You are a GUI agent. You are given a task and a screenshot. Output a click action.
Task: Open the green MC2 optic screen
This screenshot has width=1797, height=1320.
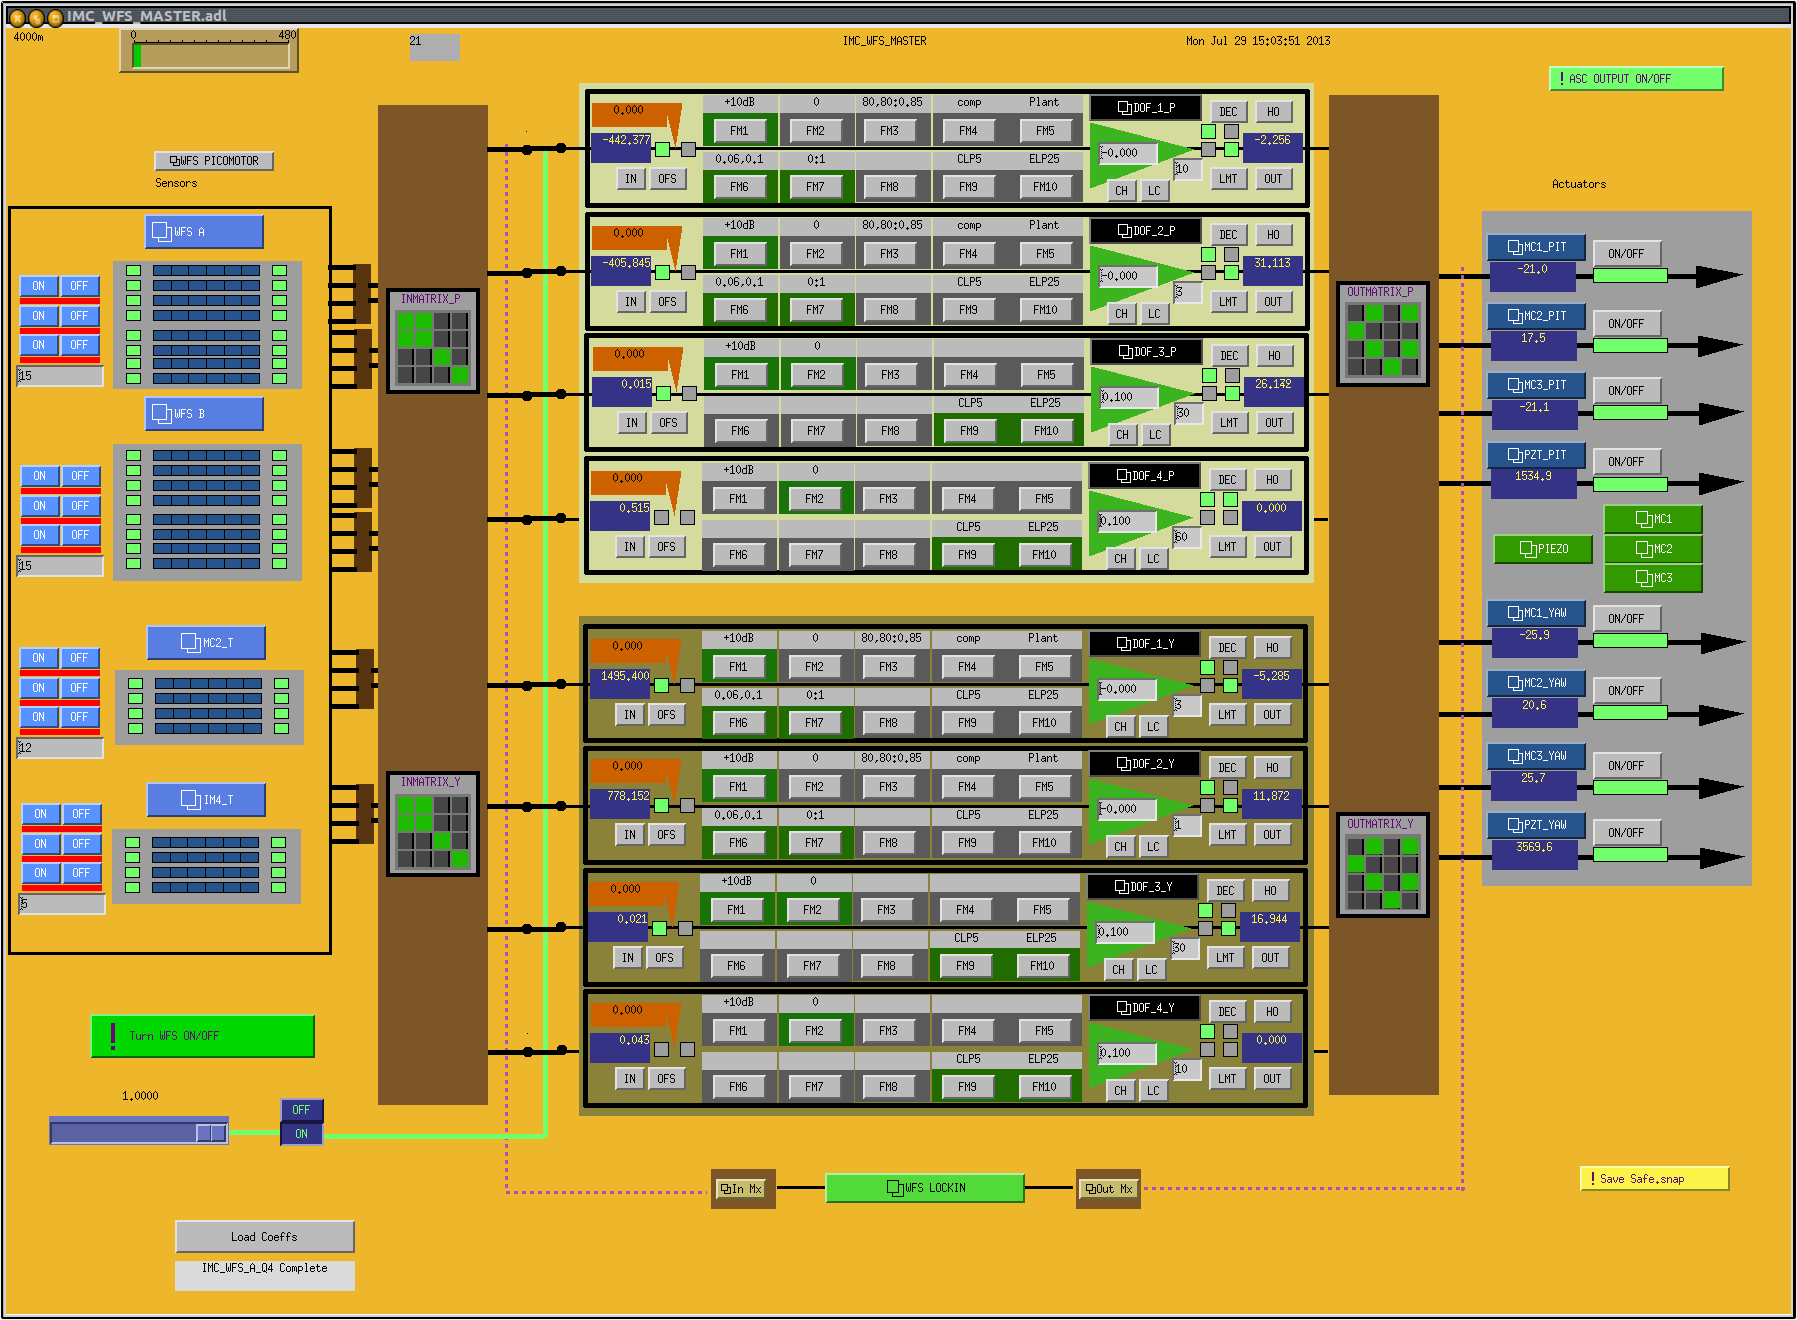[1653, 549]
